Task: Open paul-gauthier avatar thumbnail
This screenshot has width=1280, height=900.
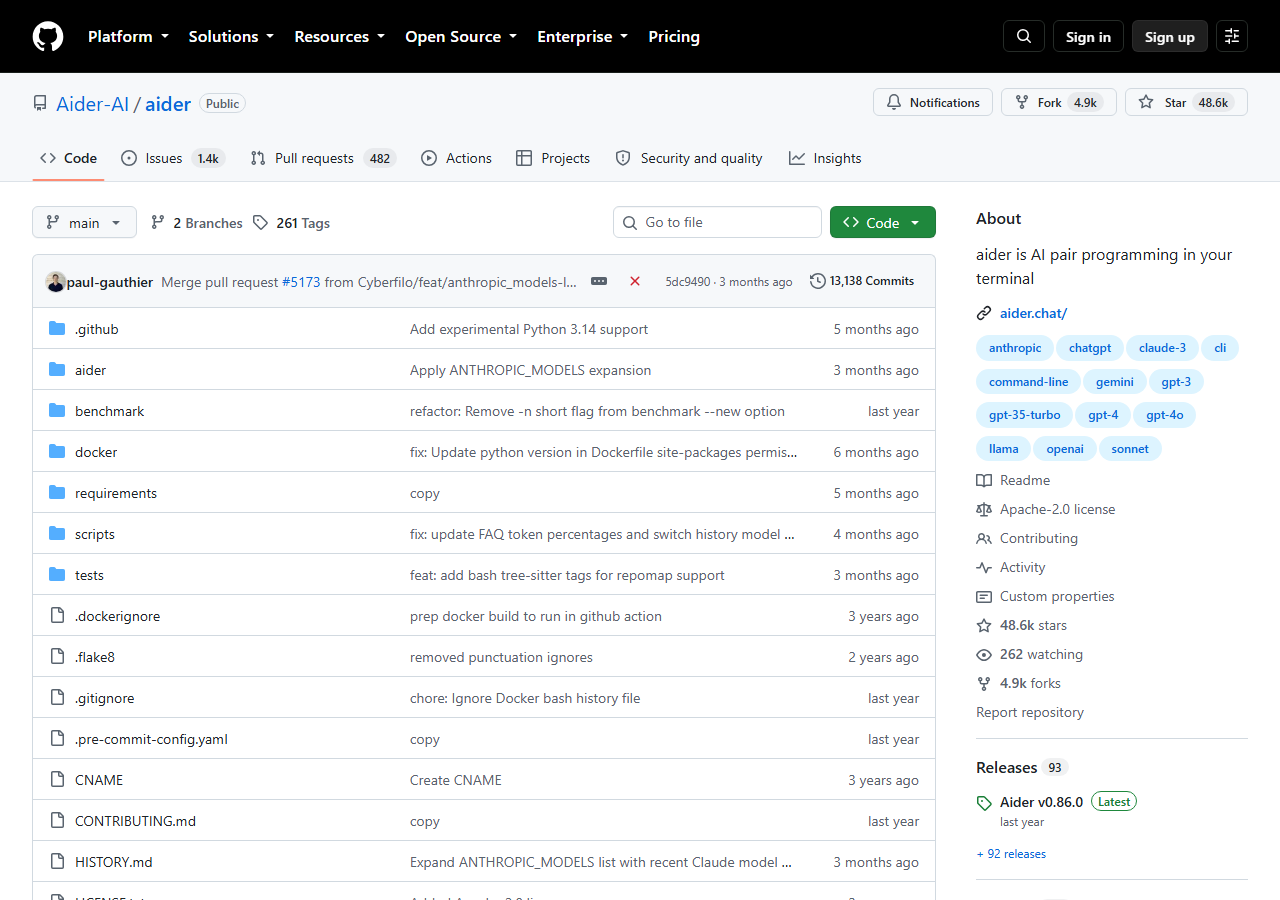Action: [56, 282]
